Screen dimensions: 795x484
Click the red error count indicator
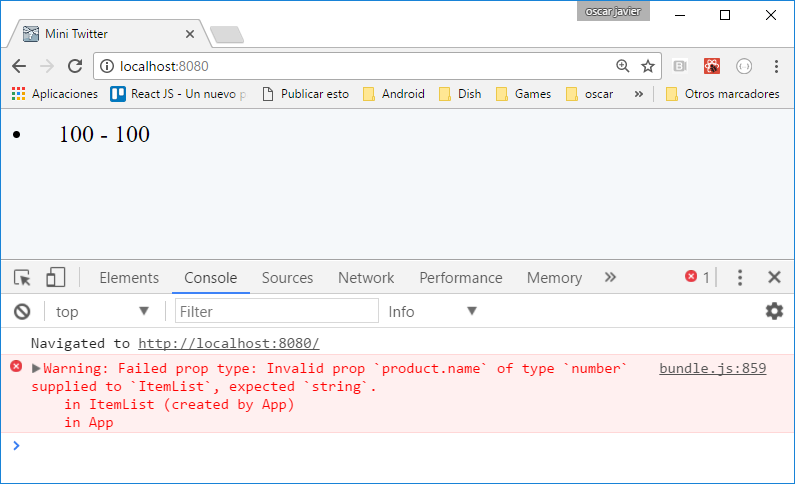pos(698,277)
